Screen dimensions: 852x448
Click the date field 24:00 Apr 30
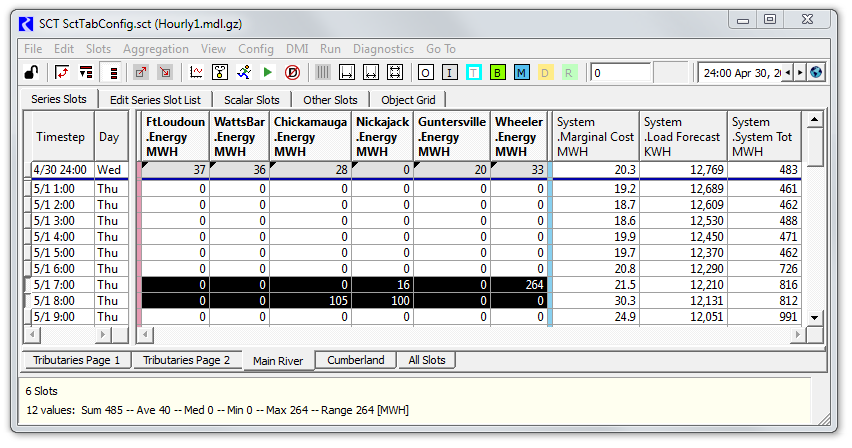coord(740,73)
